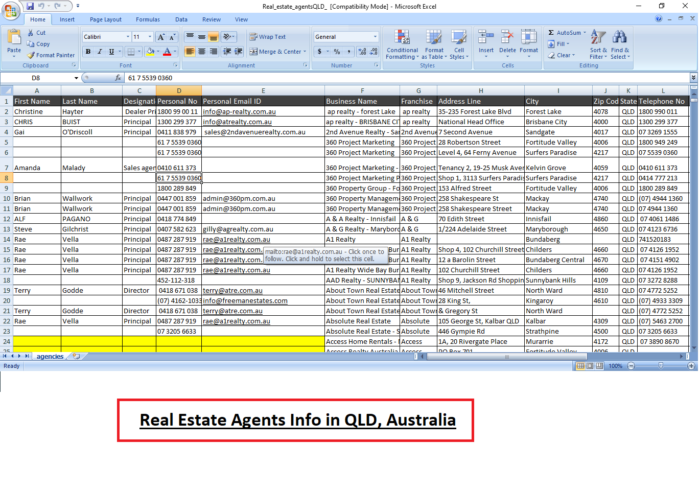
Task: Click Delete cells button
Action: [x=507, y=43]
